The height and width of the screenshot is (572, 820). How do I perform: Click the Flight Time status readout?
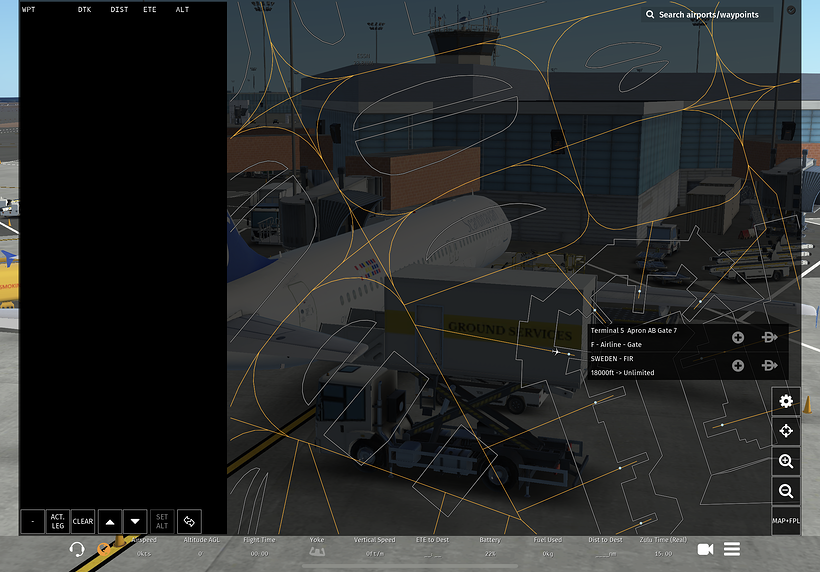pyautogui.click(x=259, y=547)
